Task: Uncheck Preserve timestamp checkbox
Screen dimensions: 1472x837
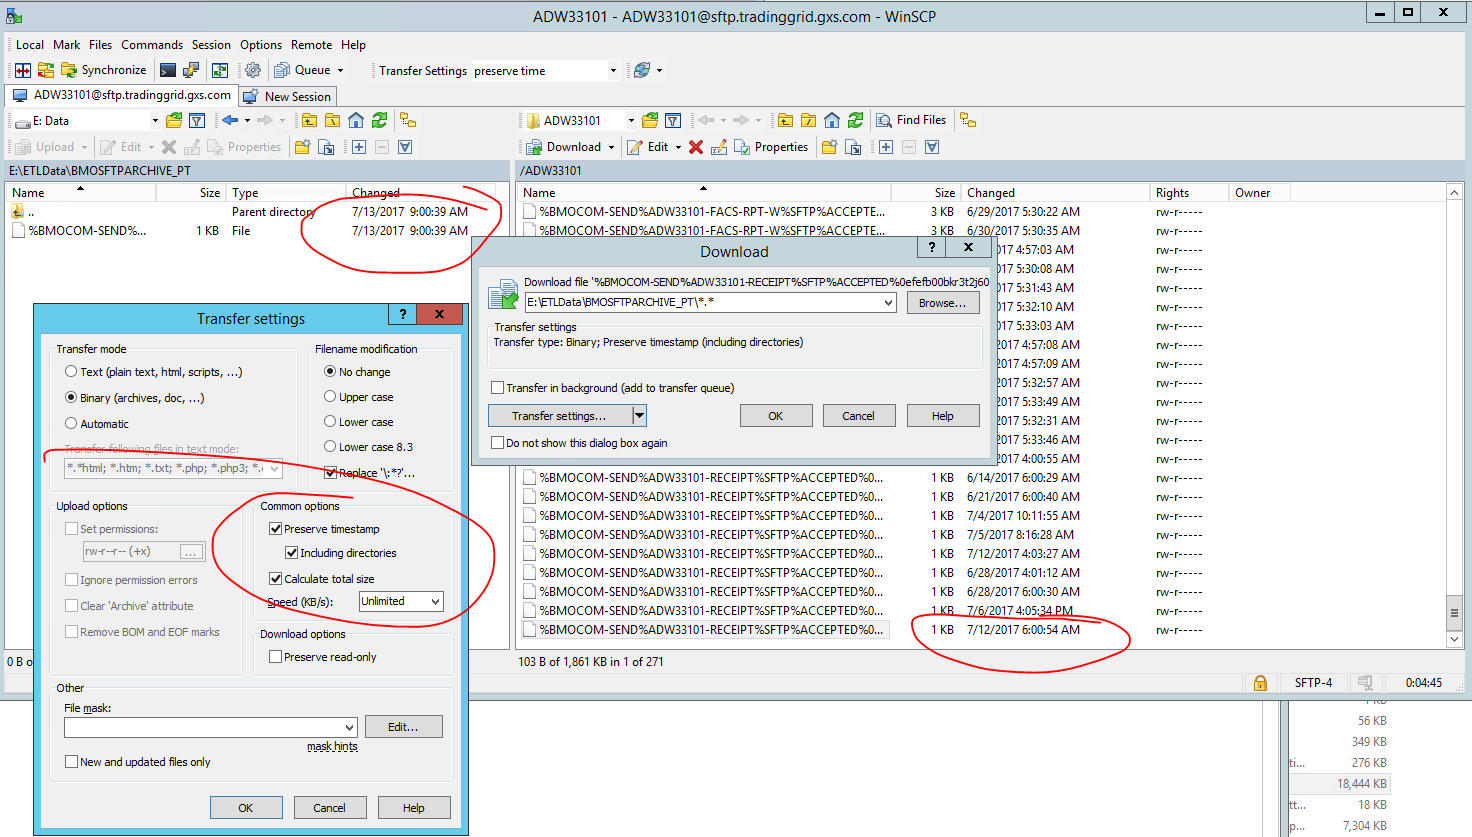Action: 276,529
